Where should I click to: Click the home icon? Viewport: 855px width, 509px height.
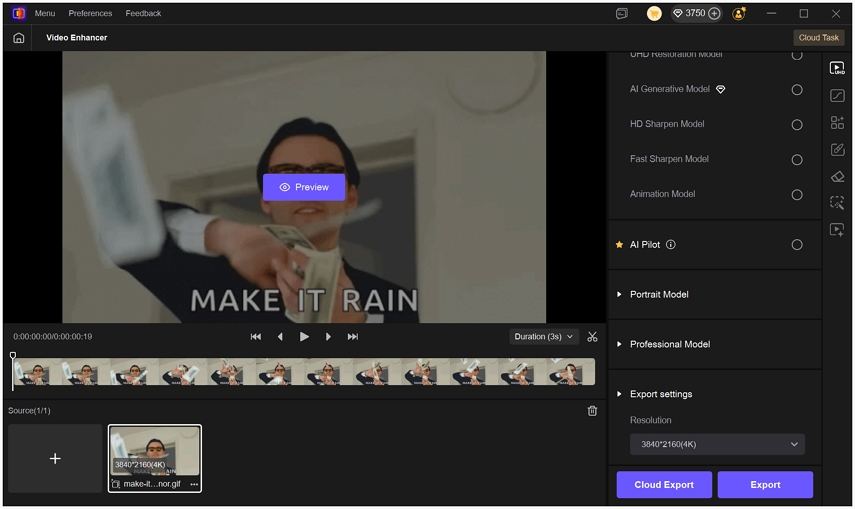tap(19, 38)
